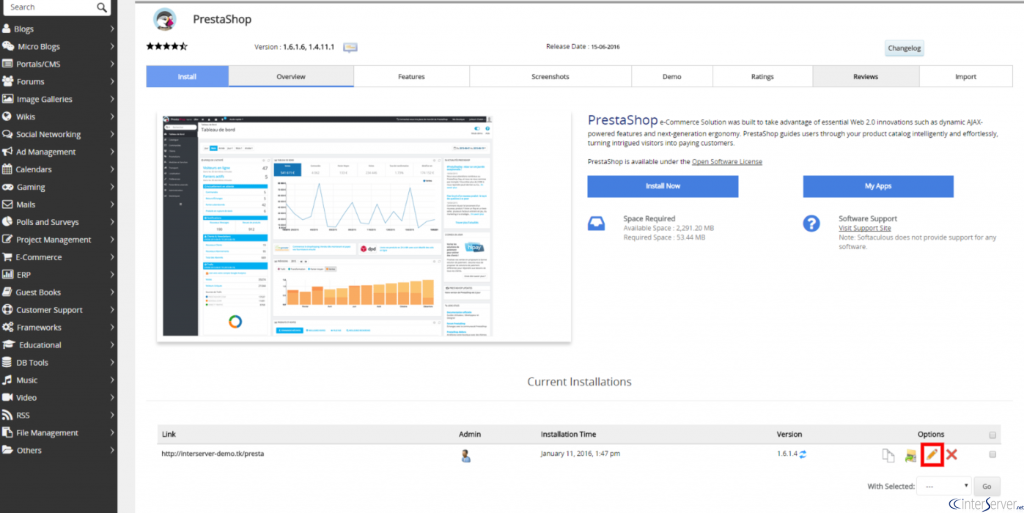Expand the Others category arrow
1024x513 pixels.
[x=112, y=450]
